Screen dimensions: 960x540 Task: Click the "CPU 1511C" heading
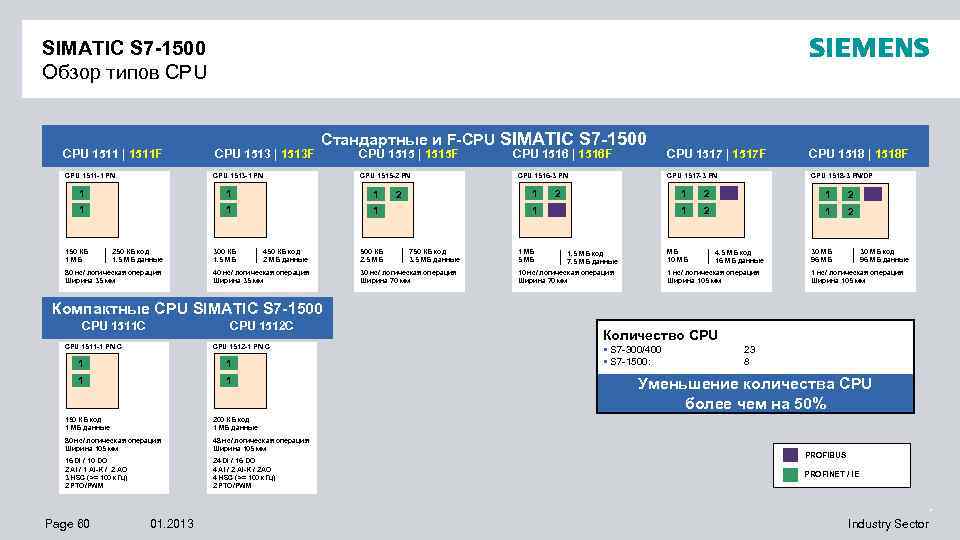tap(113, 326)
